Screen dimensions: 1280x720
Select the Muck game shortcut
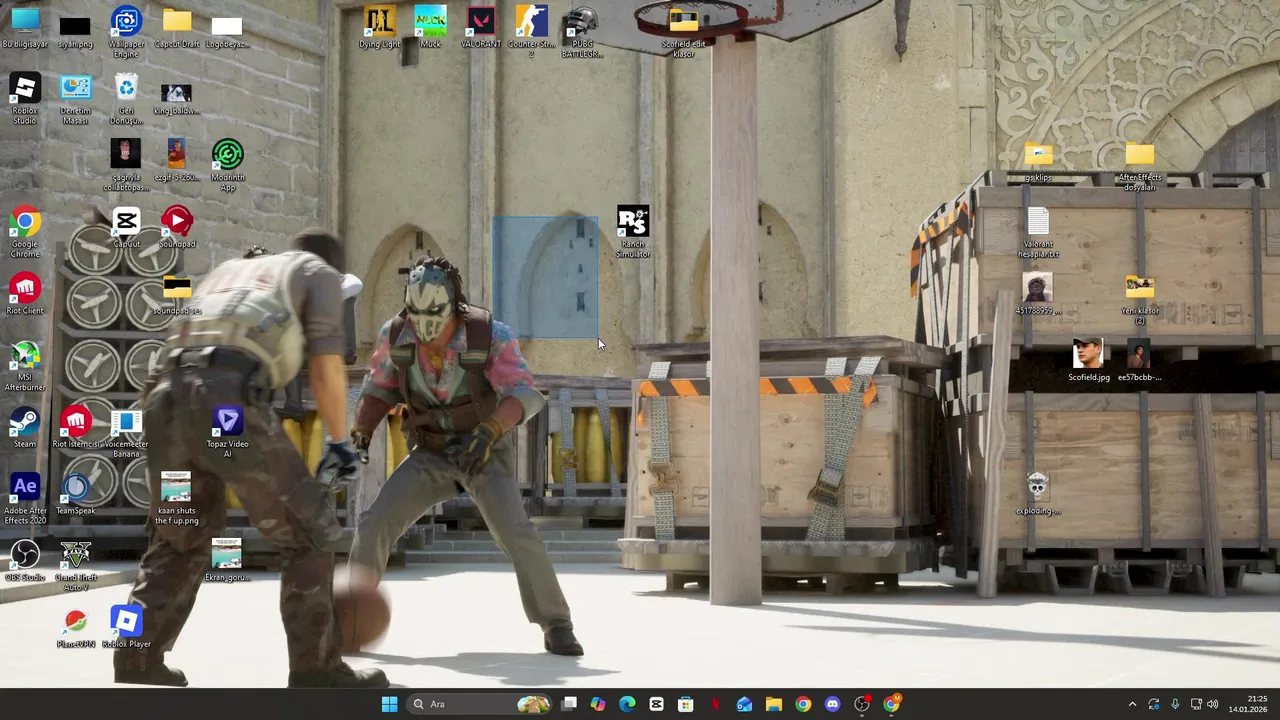[430, 28]
